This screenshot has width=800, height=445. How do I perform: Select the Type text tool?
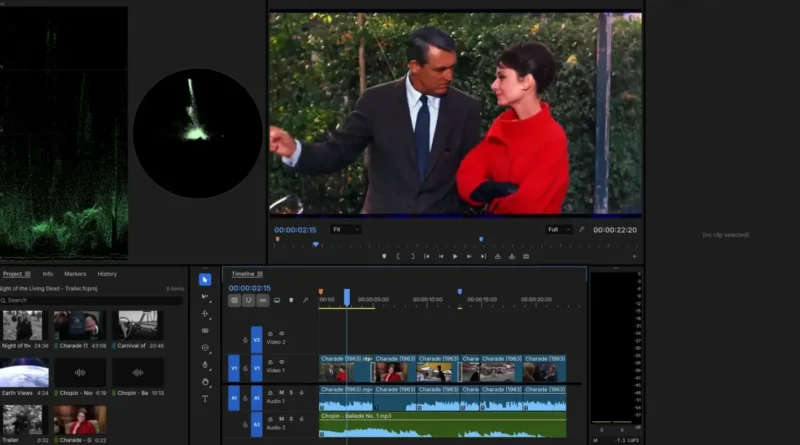click(205, 399)
